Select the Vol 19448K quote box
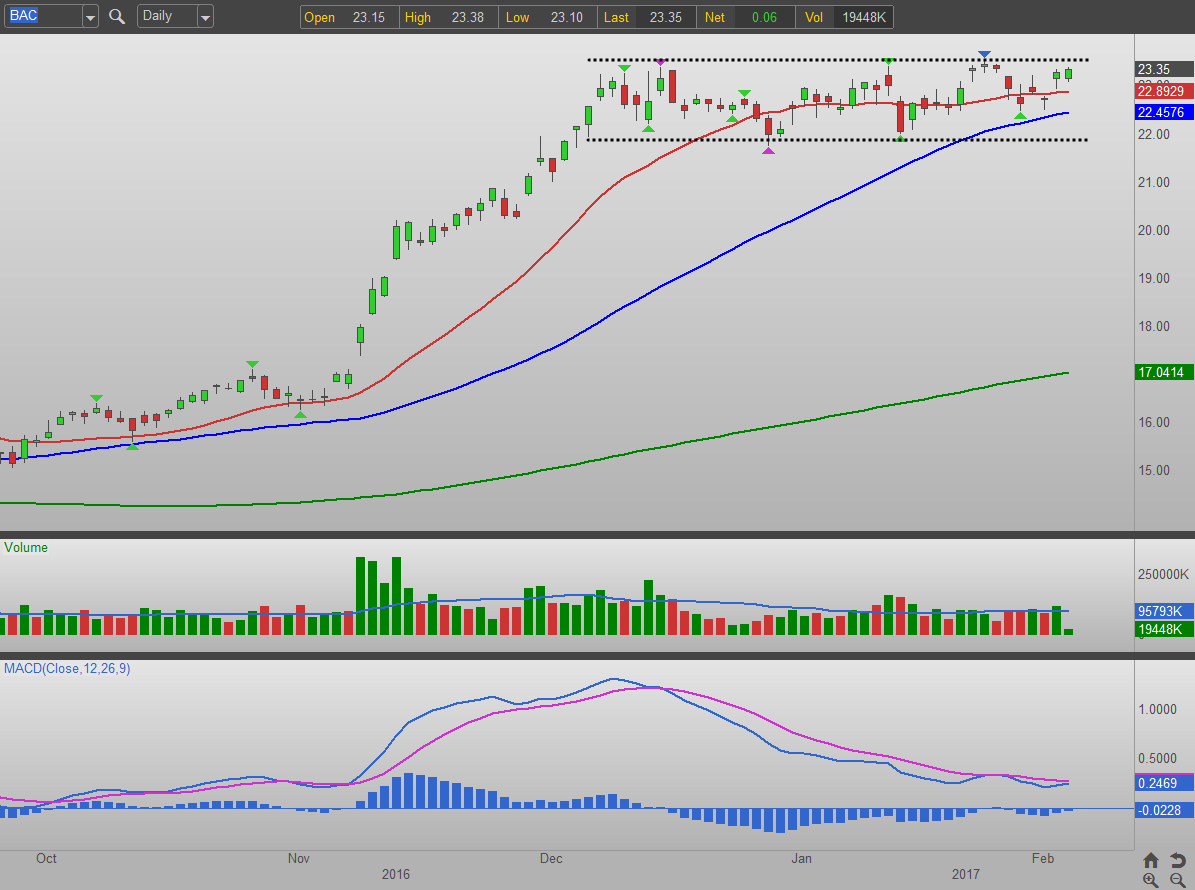The height and width of the screenshot is (890, 1195). tap(846, 17)
